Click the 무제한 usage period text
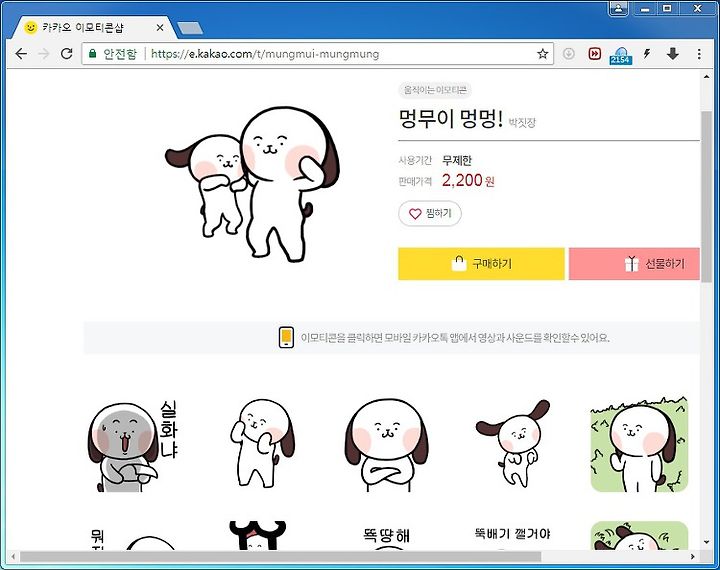720x570 pixels. tap(457, 160)
